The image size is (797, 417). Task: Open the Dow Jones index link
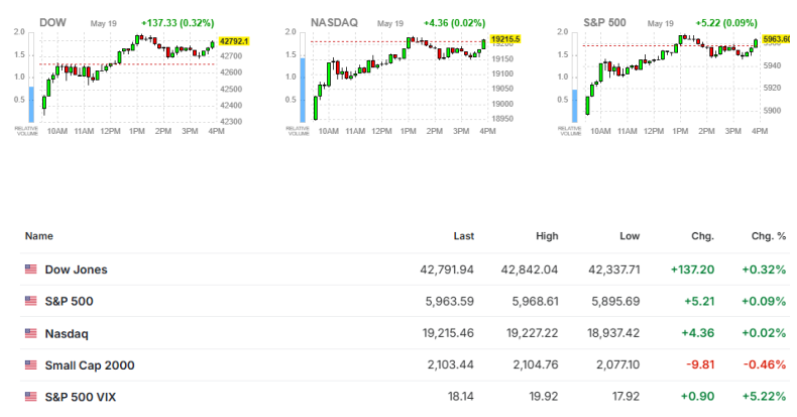(76, 270)
